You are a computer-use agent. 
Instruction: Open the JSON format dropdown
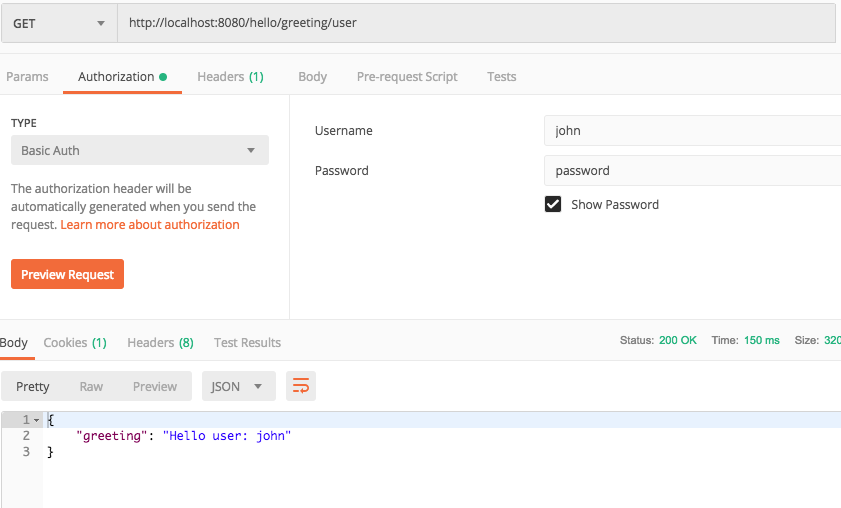pyautogui.click(x=239, y=386)
